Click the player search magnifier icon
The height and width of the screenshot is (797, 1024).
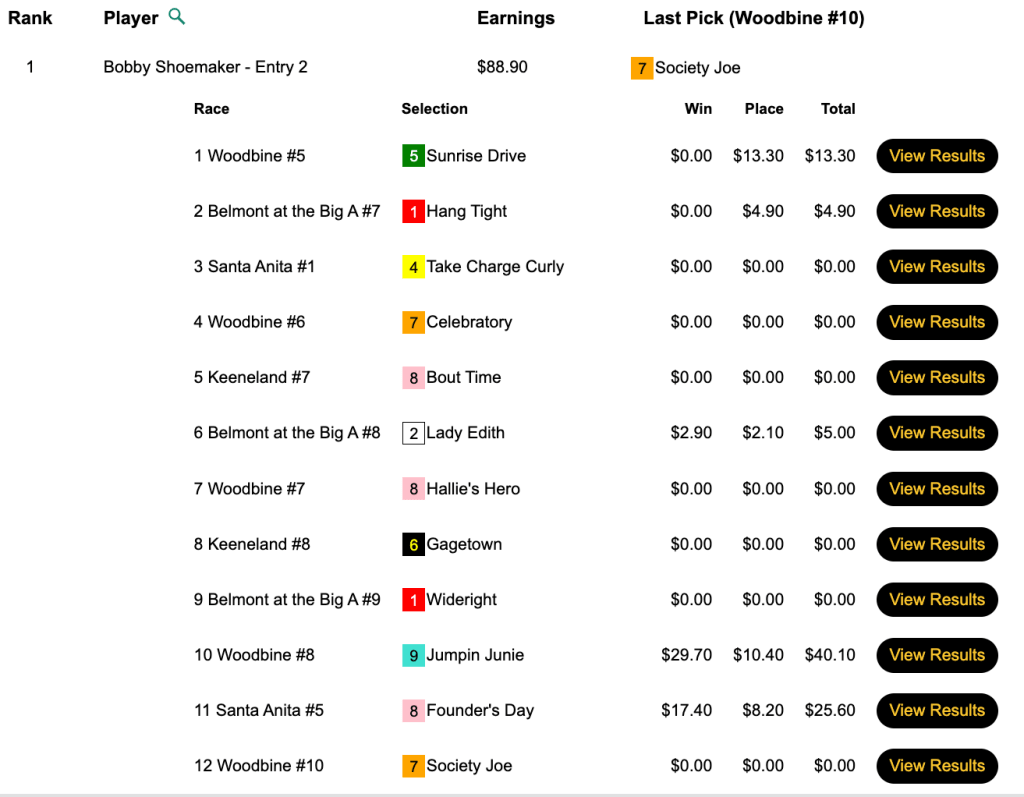[x=177, y=17]
